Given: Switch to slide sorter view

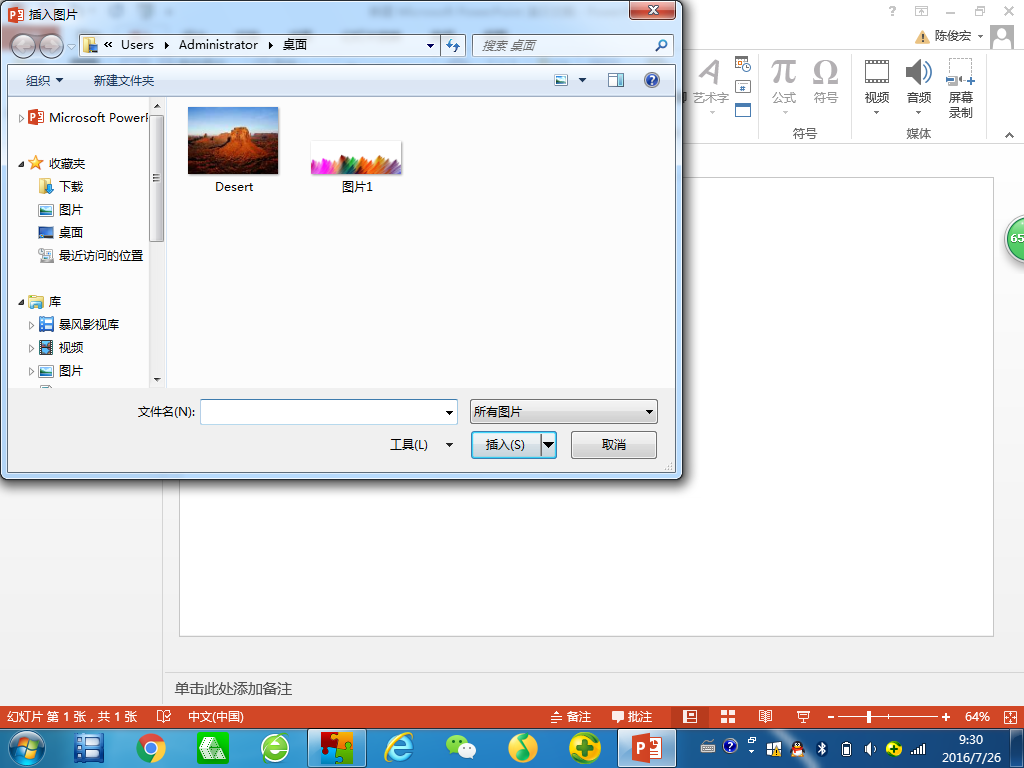Looking at the screenshot, I should [x=728, y=716].
